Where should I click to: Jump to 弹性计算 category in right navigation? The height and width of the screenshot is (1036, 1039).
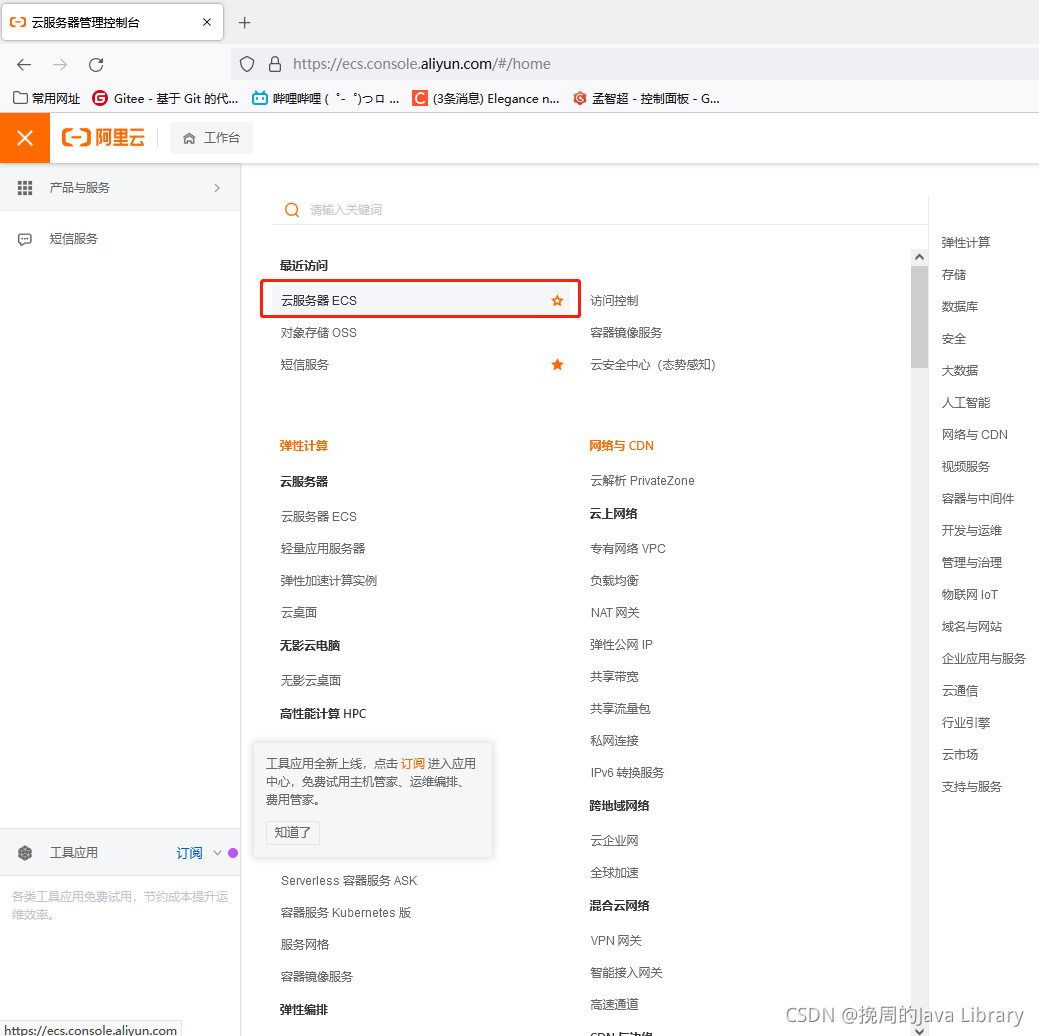(x=965, y=243)
